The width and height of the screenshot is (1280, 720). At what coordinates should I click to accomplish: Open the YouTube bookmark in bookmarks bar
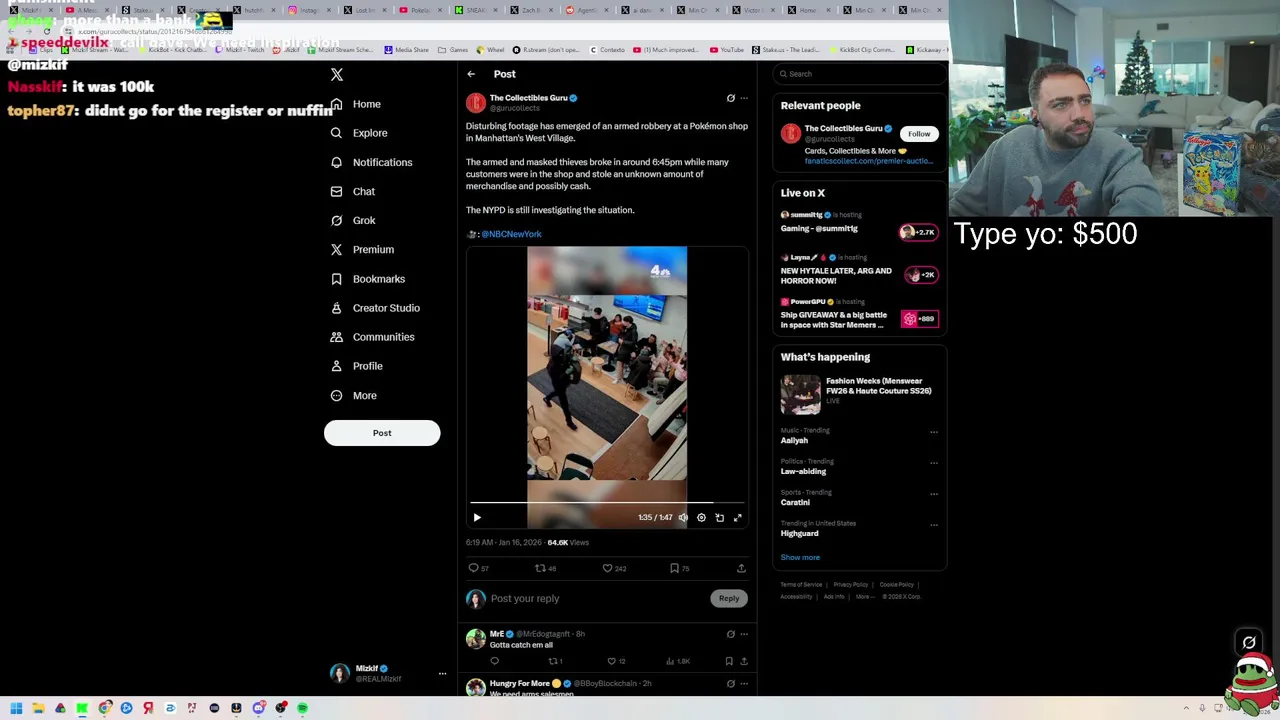[x=727, y=50]
